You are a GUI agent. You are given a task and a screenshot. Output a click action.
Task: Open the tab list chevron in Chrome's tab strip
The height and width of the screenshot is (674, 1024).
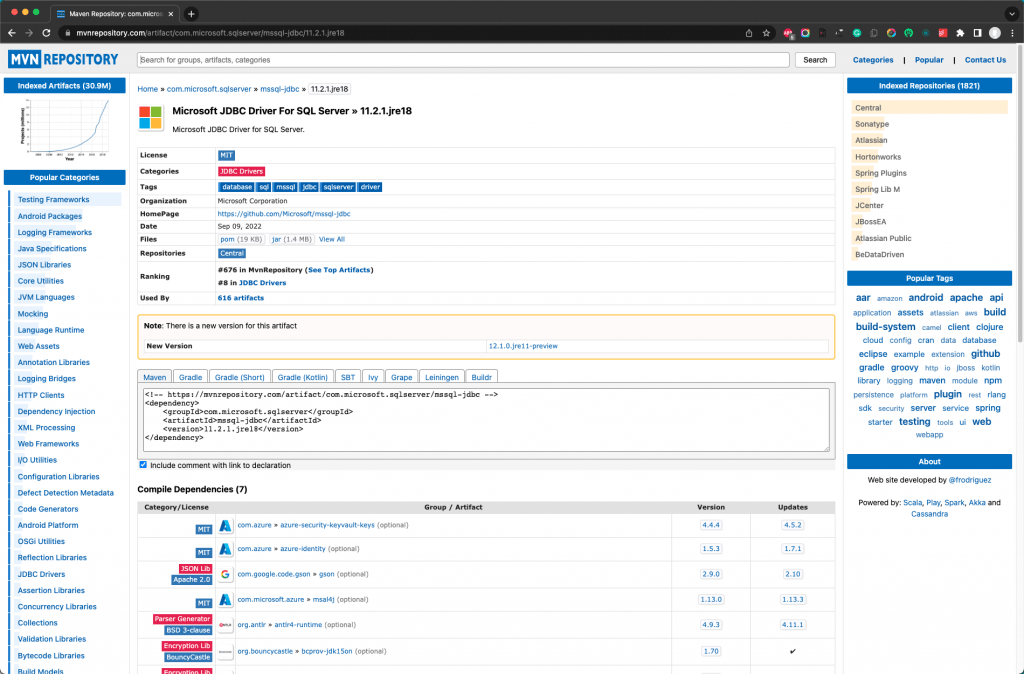1012,13
